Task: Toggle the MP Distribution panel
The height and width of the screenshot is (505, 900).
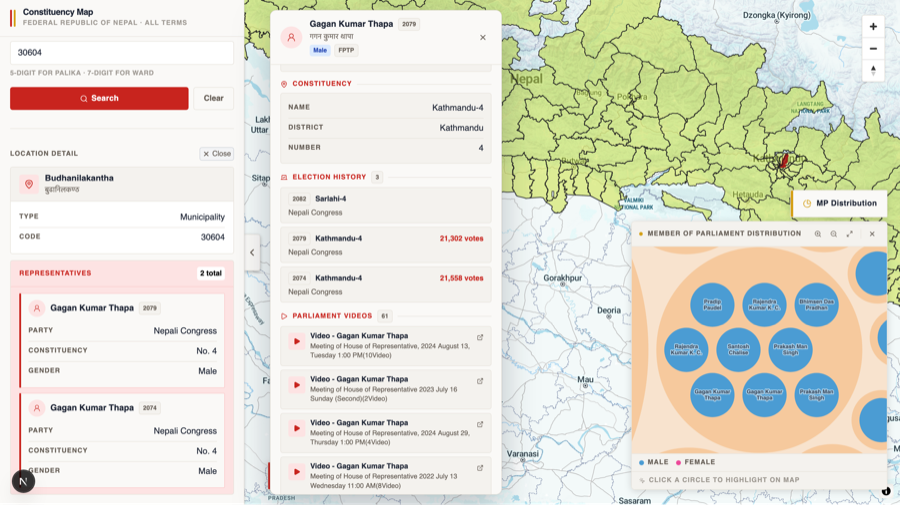Action: pyautogui.click(x=839, y=203)
